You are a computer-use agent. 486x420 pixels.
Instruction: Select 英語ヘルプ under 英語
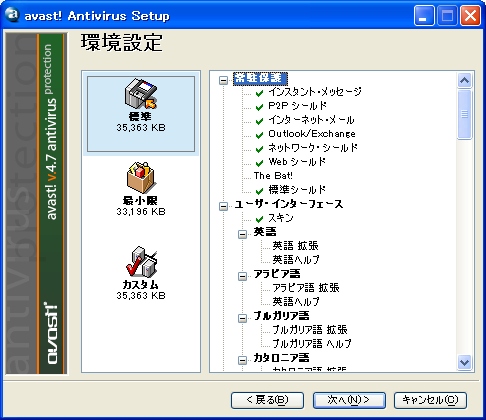tap(296, 260)
